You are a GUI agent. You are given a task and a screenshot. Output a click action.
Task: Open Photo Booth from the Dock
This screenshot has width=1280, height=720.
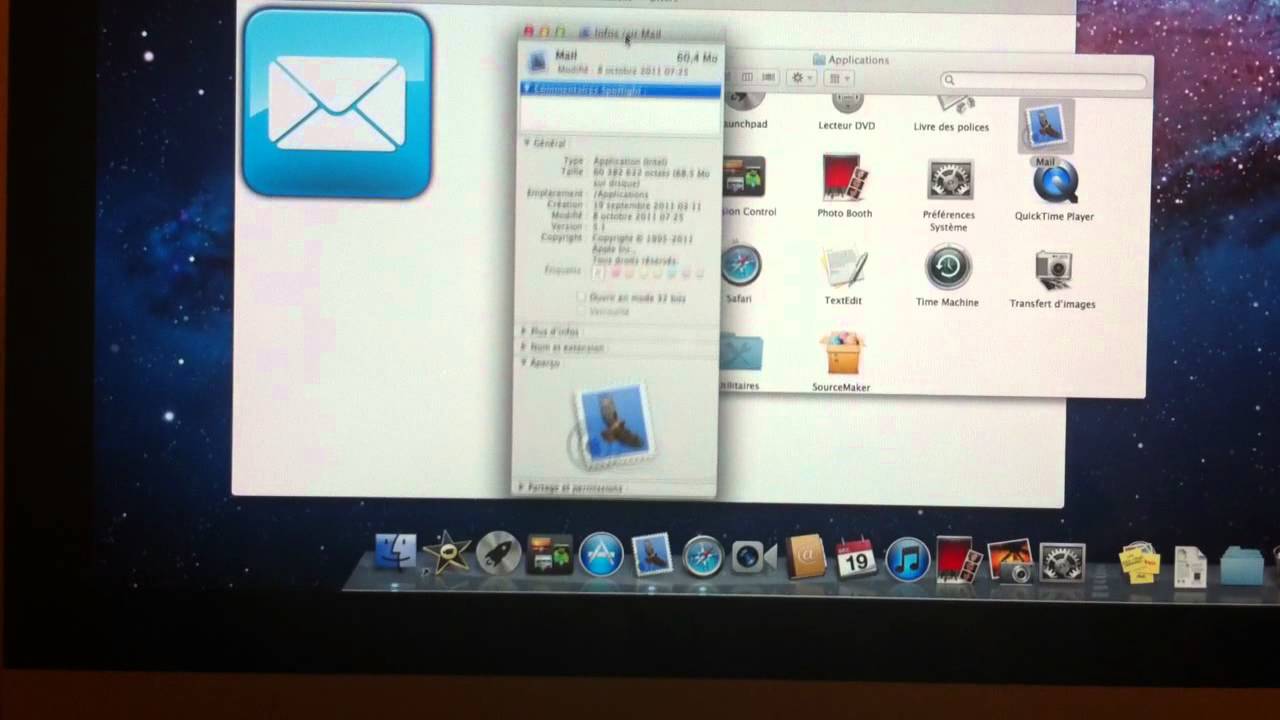(x=959, y=559)
